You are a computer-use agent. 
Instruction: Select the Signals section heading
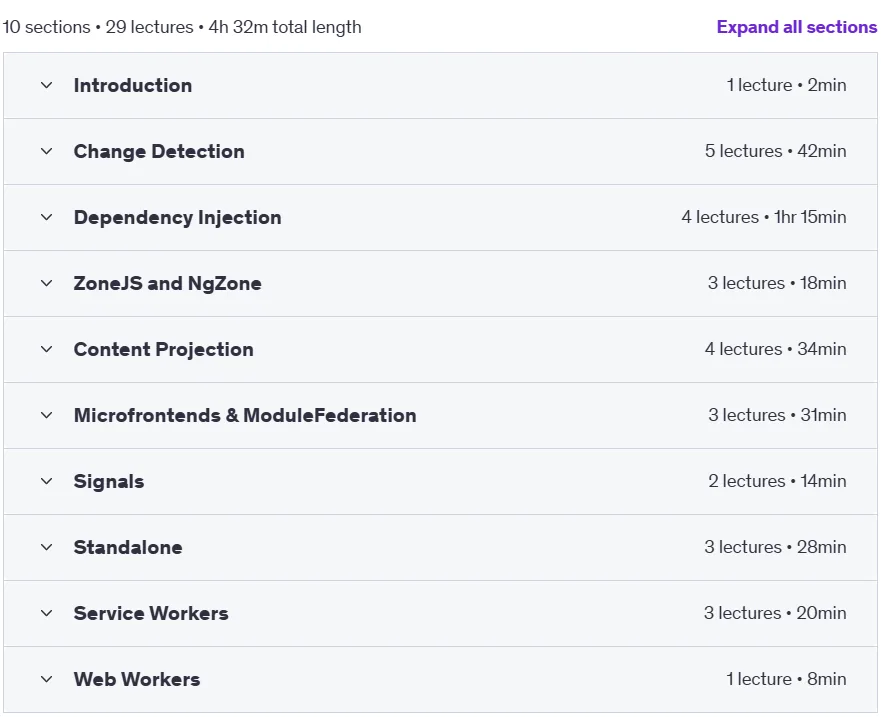coord(109,482)
